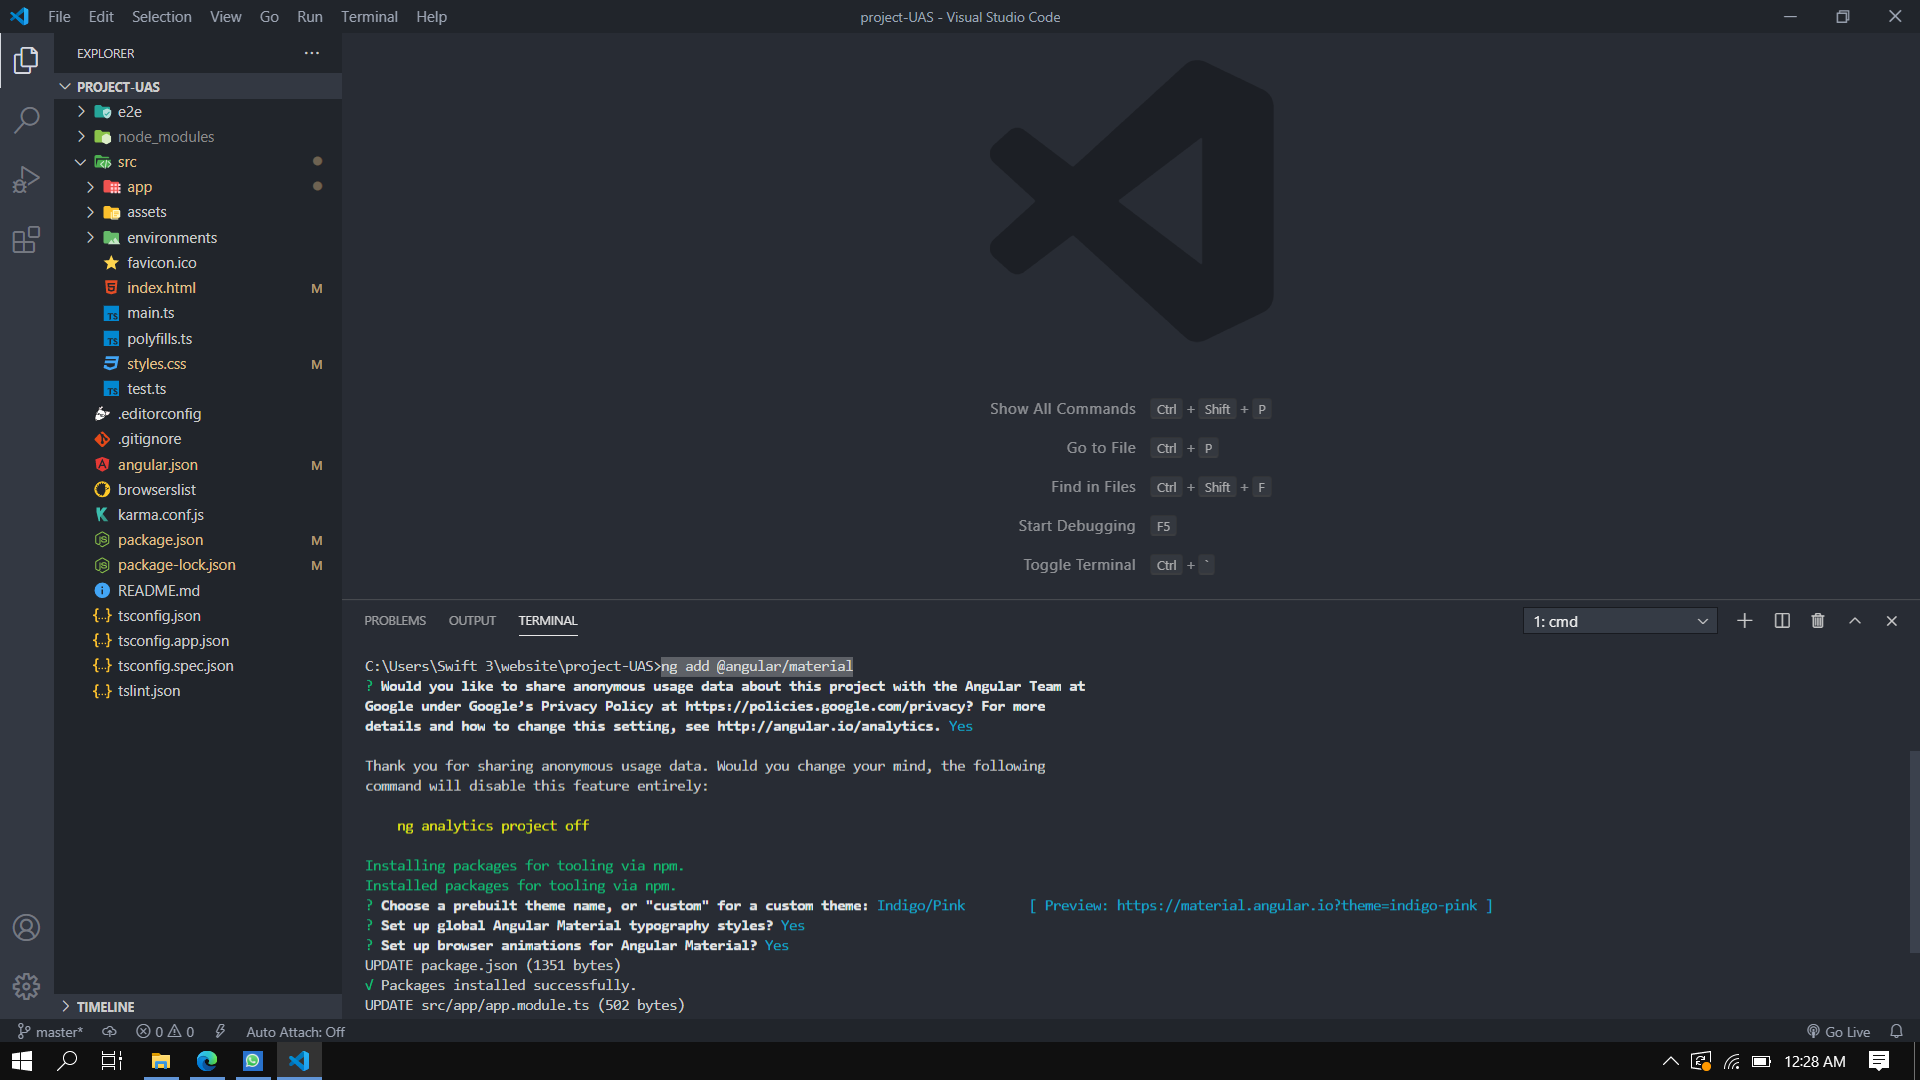The image size is (1920, 1080).
Task: Open the Run menu
Action: pos(309,17)
